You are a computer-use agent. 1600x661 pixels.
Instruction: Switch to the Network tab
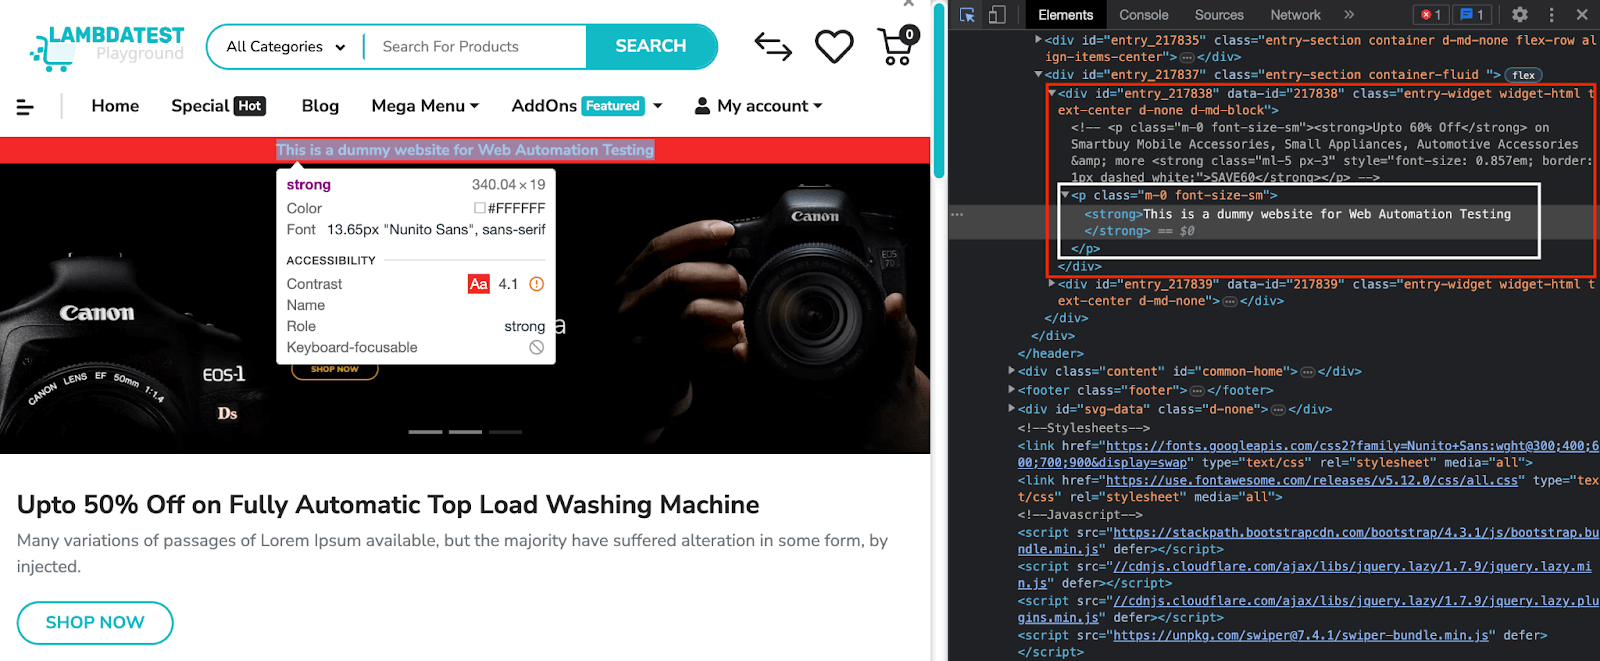[1295, 15]
